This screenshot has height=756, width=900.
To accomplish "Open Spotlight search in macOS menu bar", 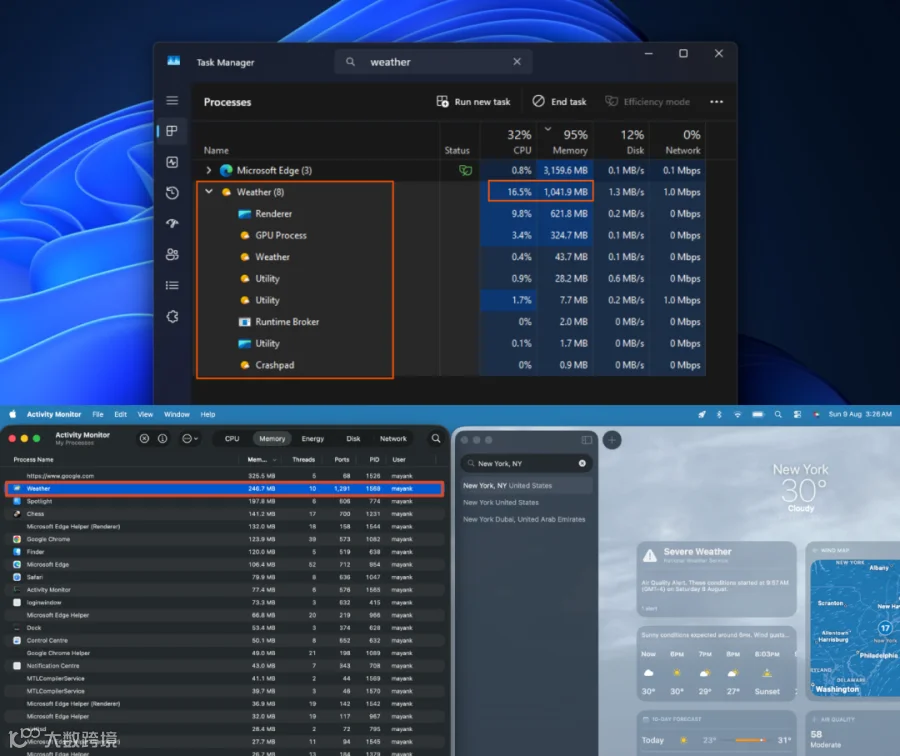I will pos(778,414).
